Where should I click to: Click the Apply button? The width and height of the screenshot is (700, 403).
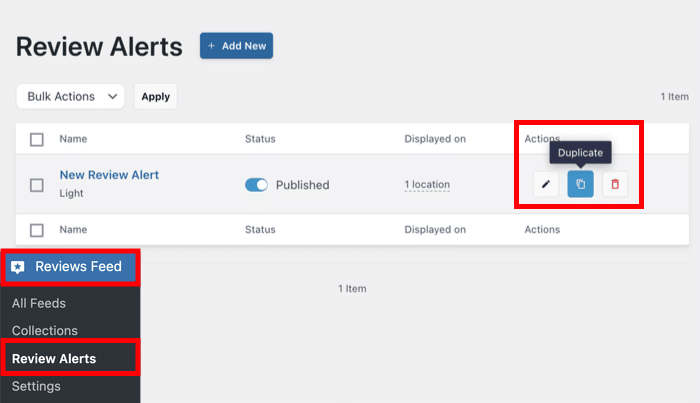155,97
